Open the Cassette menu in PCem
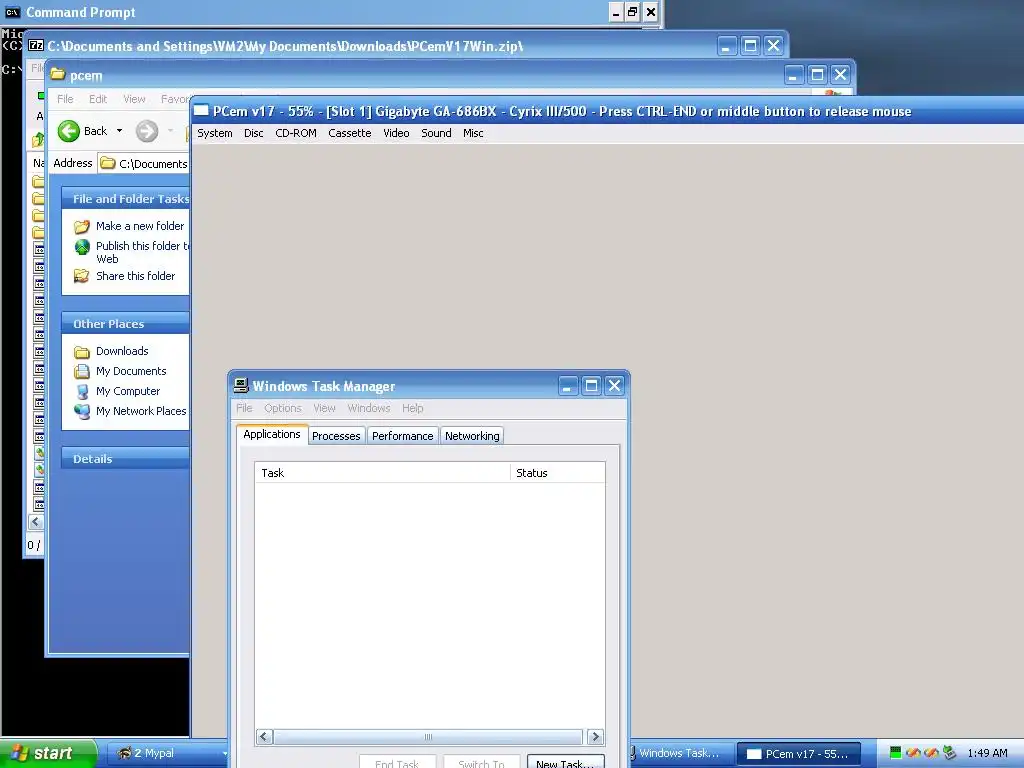This screenshot has width=1024, height=768. pyautogui.click(x=349, y=133)
